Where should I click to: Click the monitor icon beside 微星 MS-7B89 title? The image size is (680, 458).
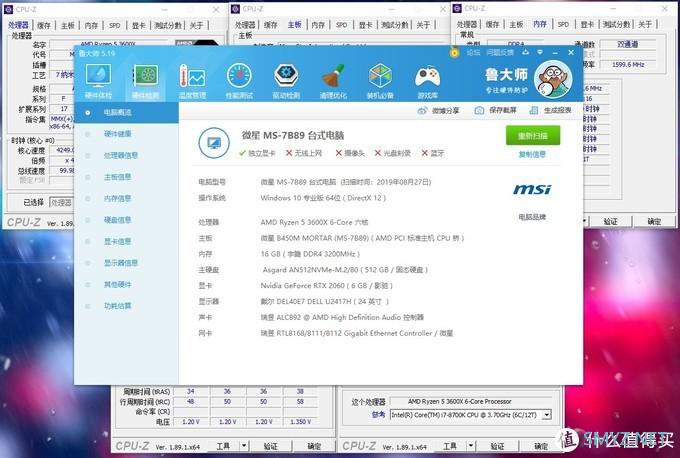pyautogui.click(x=214, y=143)
